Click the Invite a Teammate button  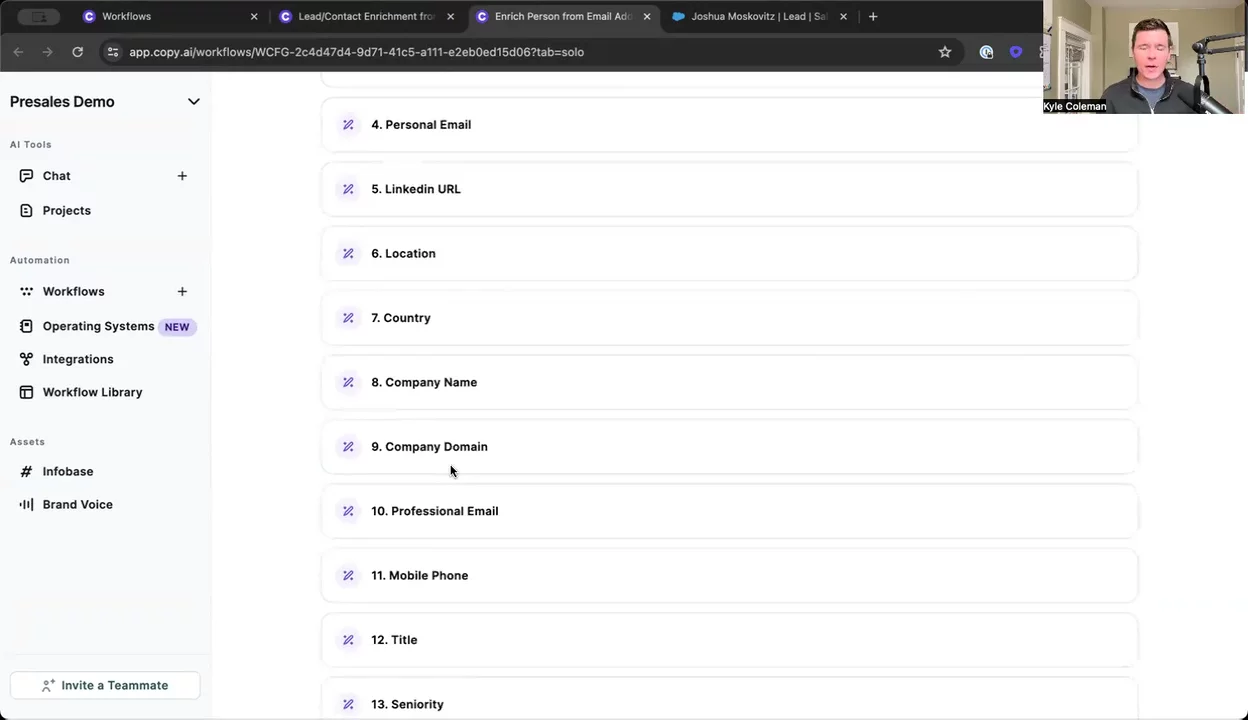pyautogui.click(x=105, y=686)
